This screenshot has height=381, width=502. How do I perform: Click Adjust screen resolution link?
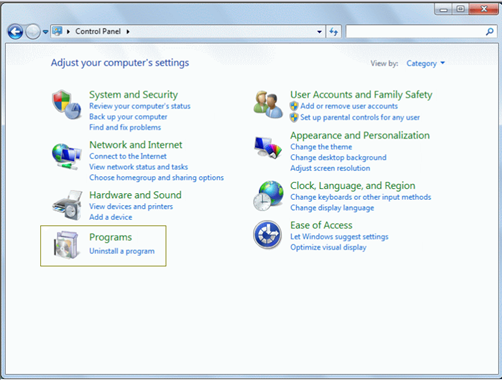pos(330,168)
